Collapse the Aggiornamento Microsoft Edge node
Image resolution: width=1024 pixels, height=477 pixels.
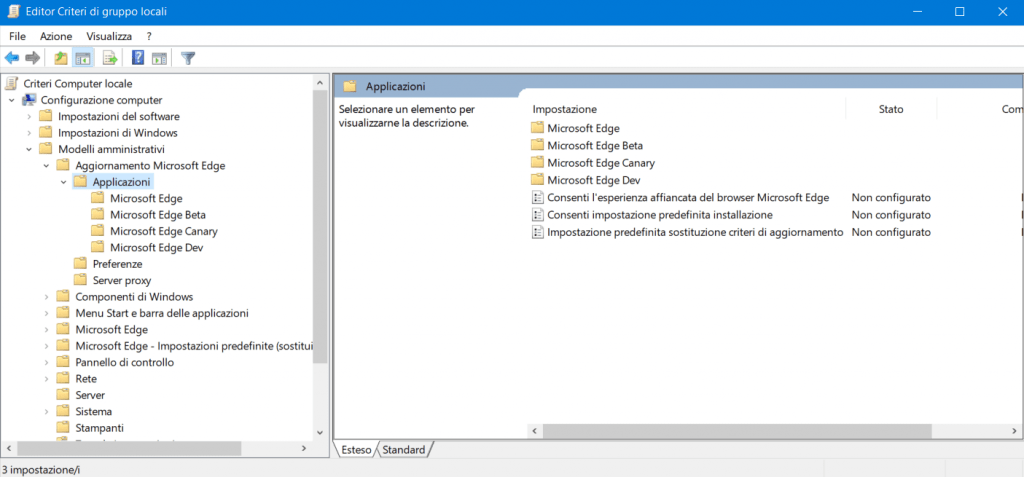click(x=46, y=165)
